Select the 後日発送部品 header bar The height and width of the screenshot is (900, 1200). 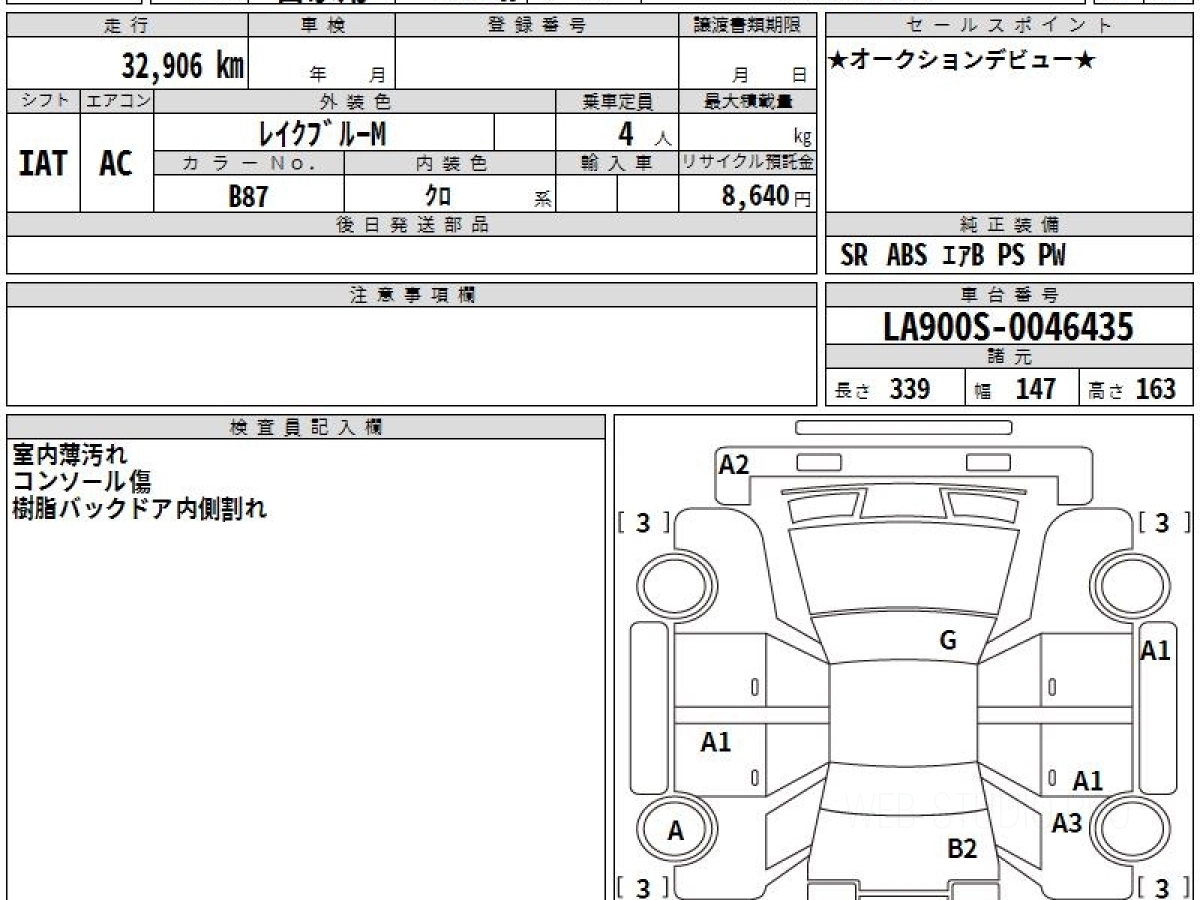click(x=411, y=225)
